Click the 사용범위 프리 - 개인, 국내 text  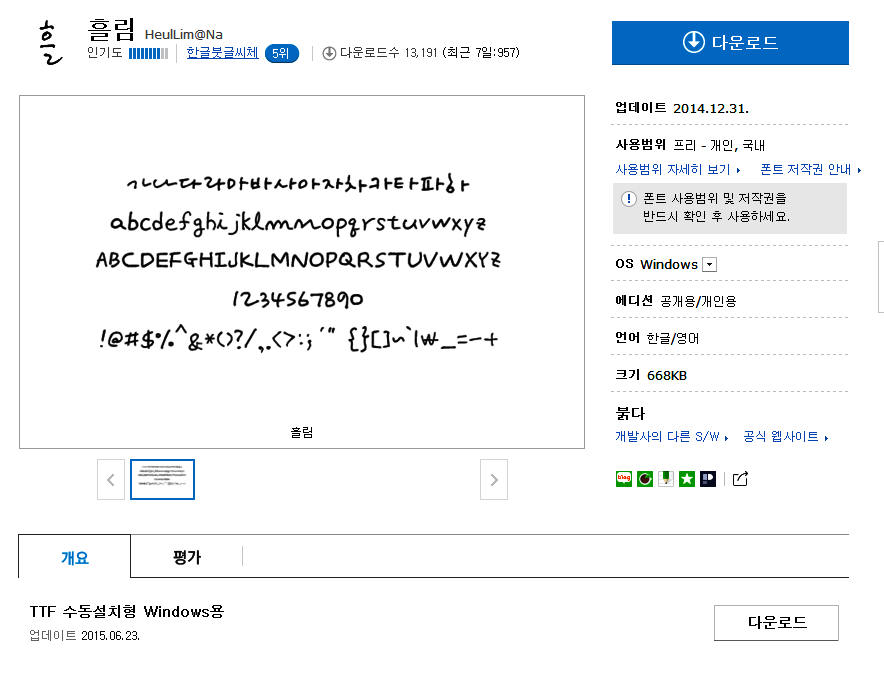click(689, 145)
